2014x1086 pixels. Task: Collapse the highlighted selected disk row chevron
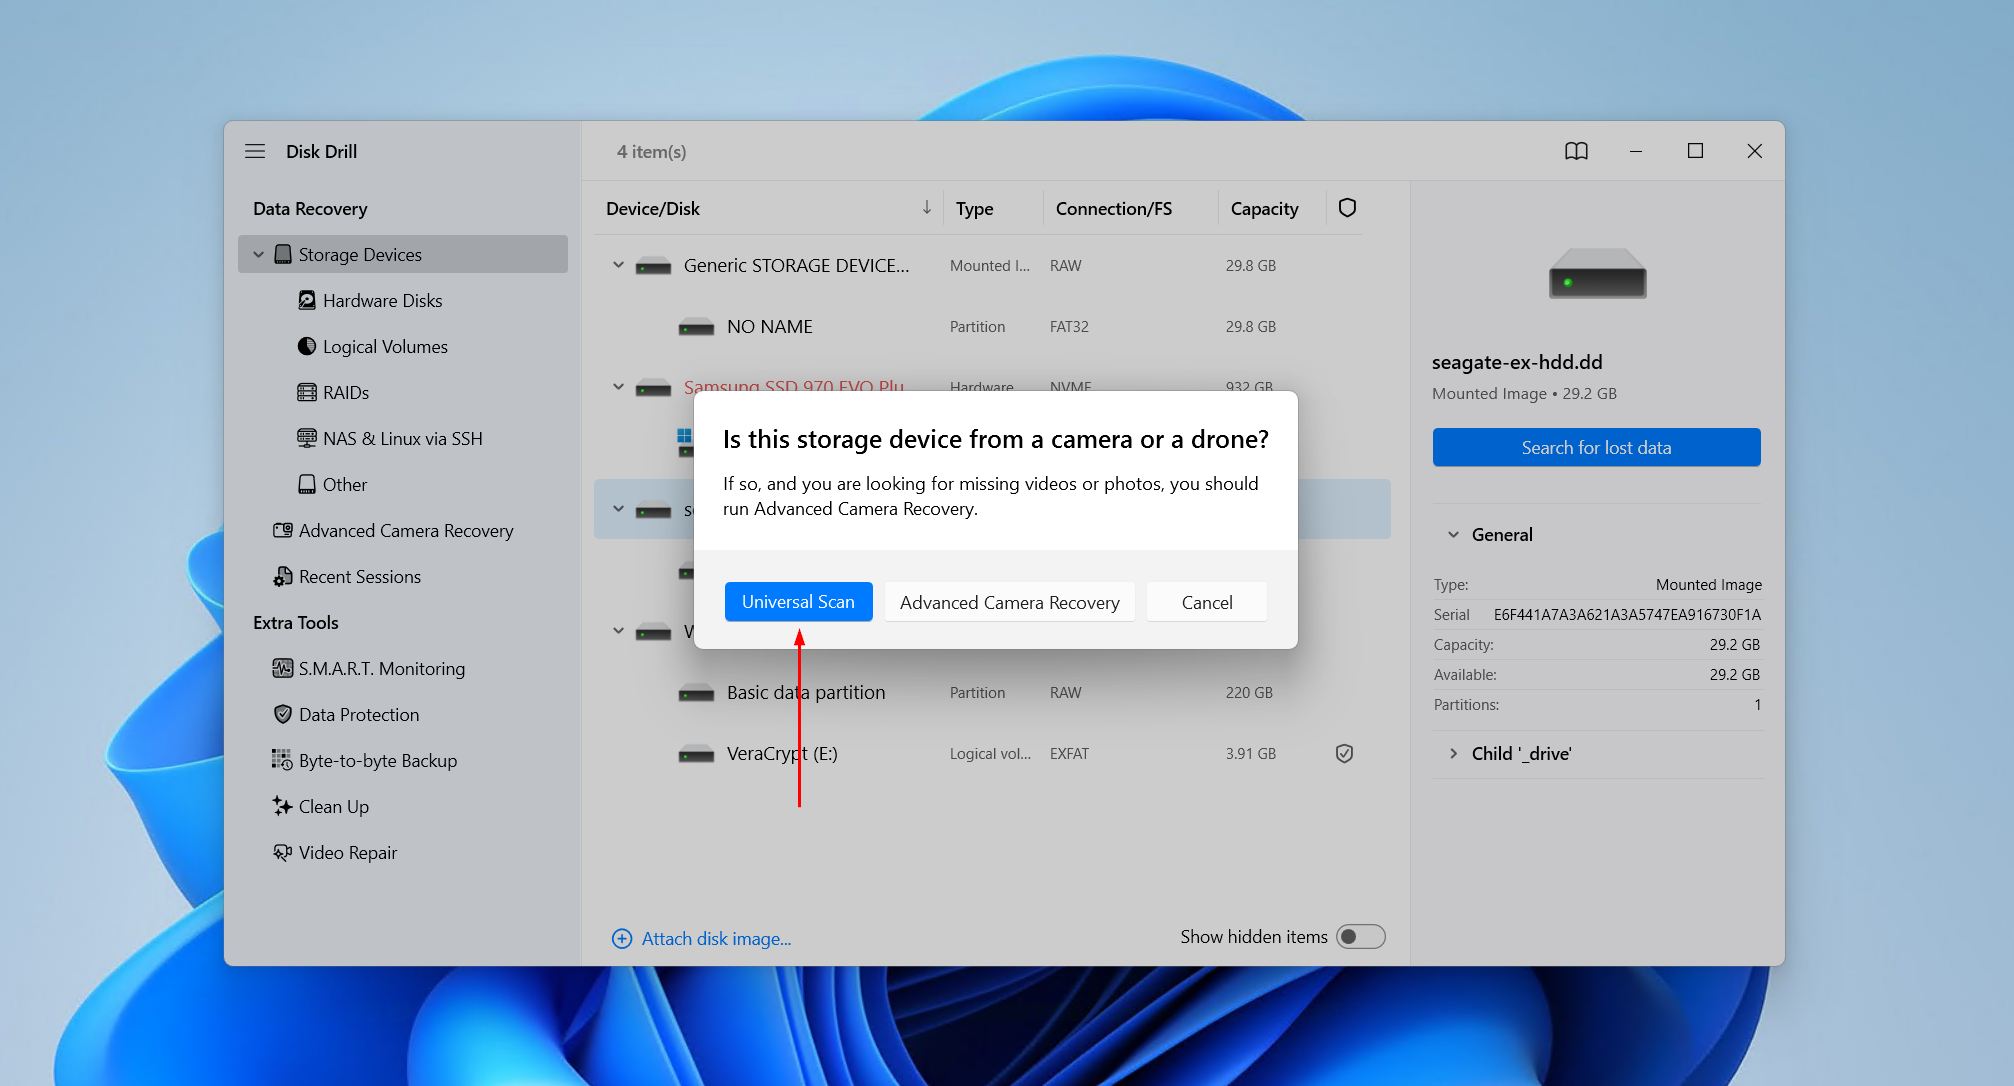618,509
